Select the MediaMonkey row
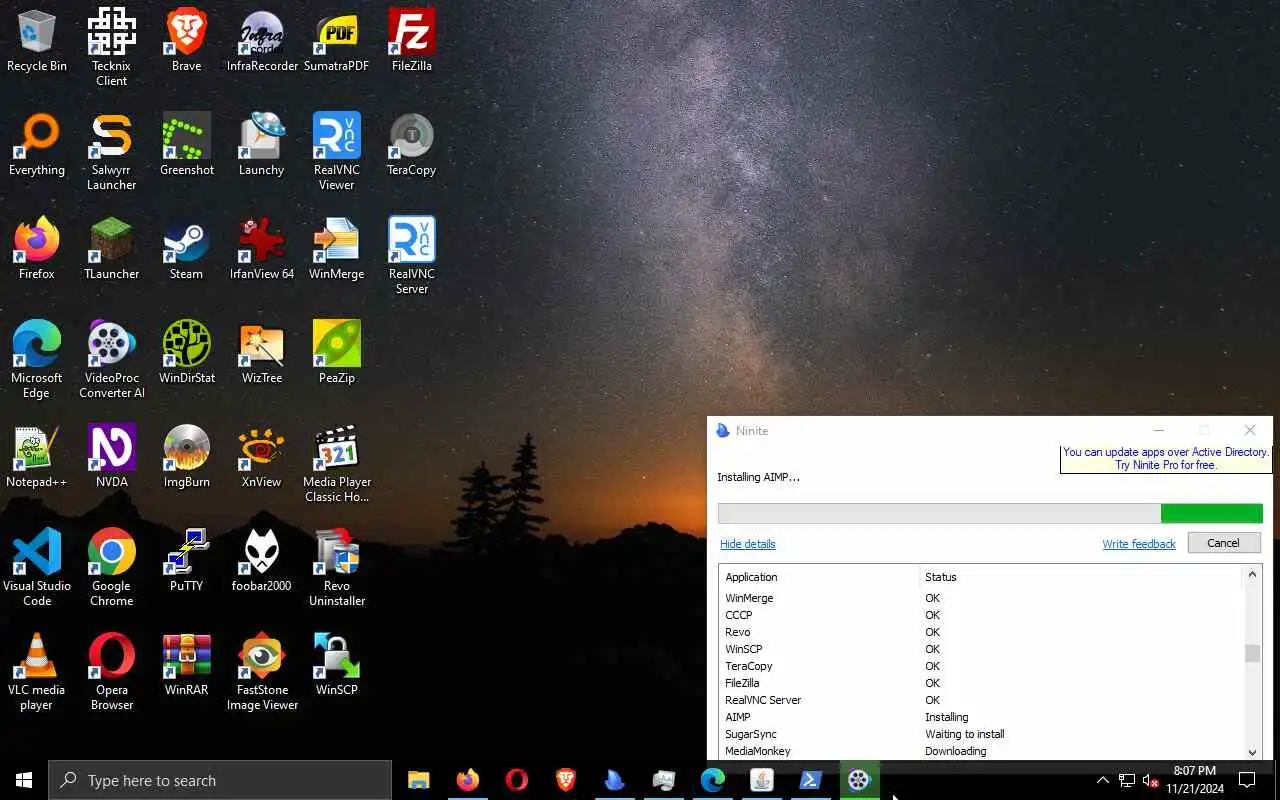 [981, 751]
